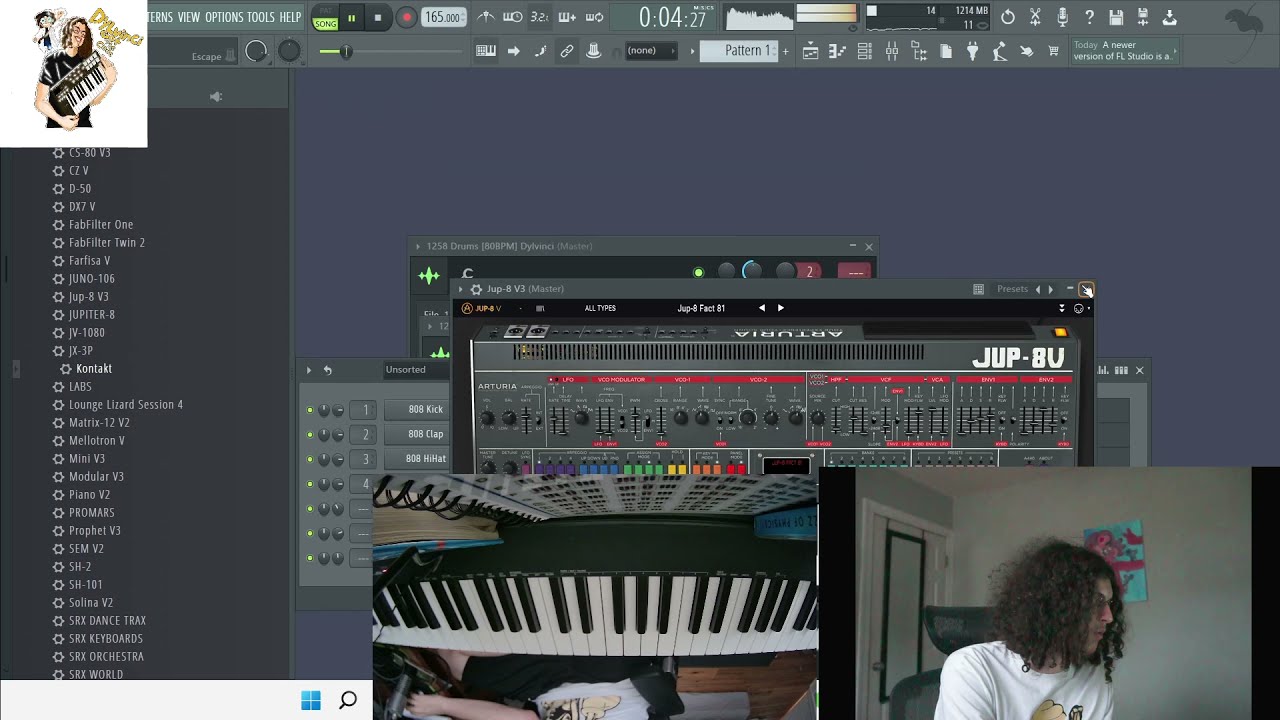This screenshot has height=720, width=1280.
Task: Toggle the green enable LED in Drums plugin window
Action: pyautogui.click(x=698, y=272)
